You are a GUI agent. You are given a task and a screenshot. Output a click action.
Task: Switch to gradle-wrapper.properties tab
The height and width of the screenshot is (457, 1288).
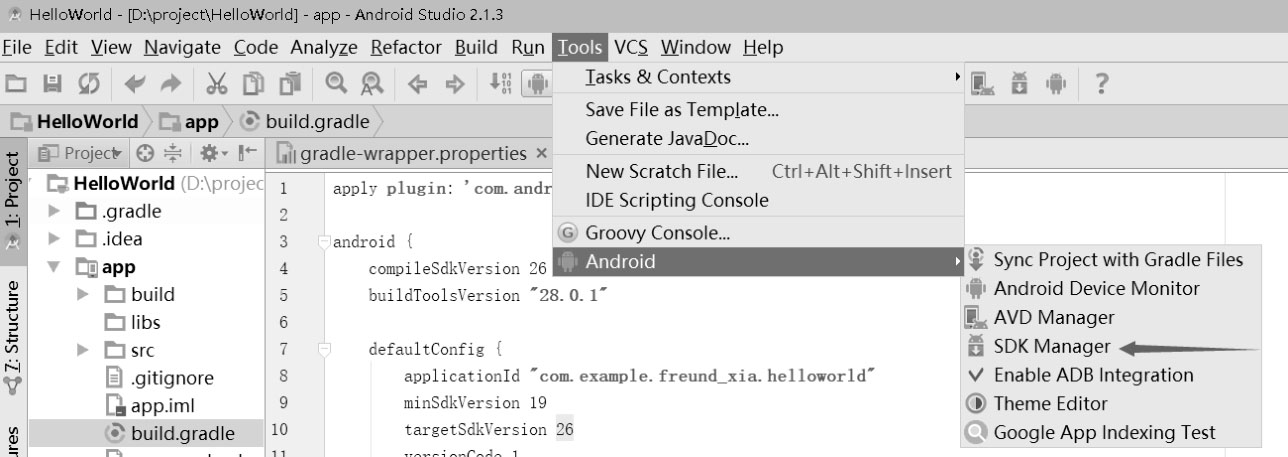point(411,154)
